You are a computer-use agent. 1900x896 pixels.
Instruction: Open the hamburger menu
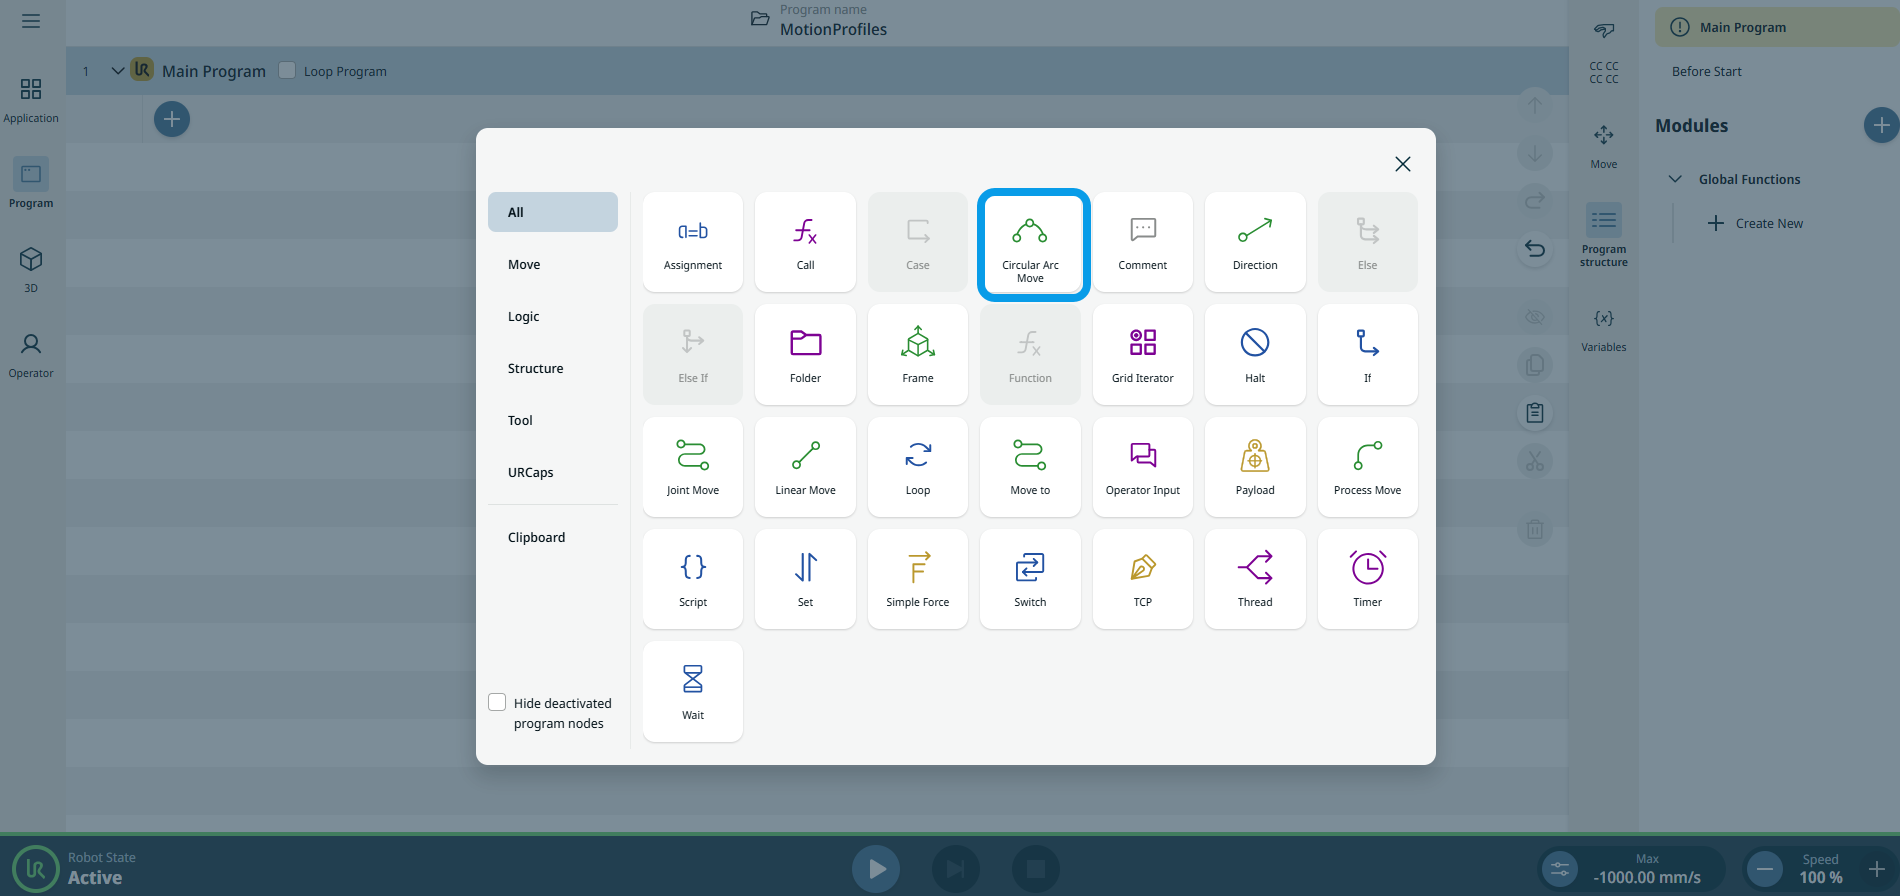point(31,21)
